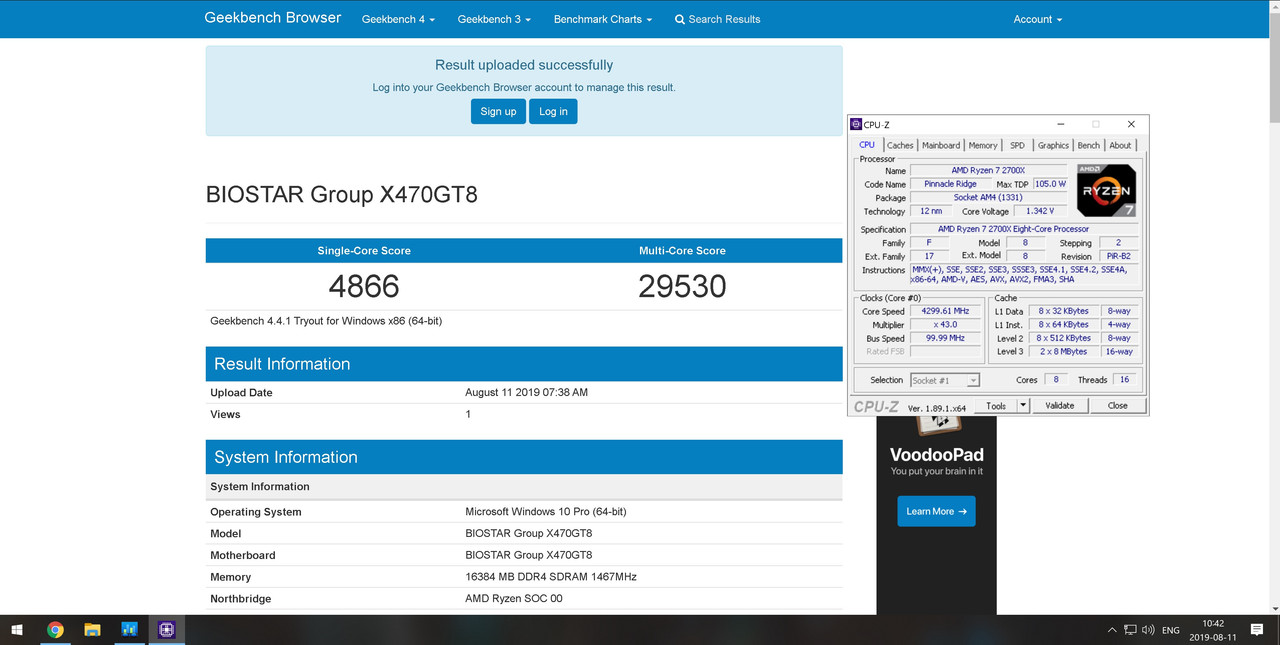Click the Core Speed value 4299.61 MHz
1280x645 pixels.
945,311
